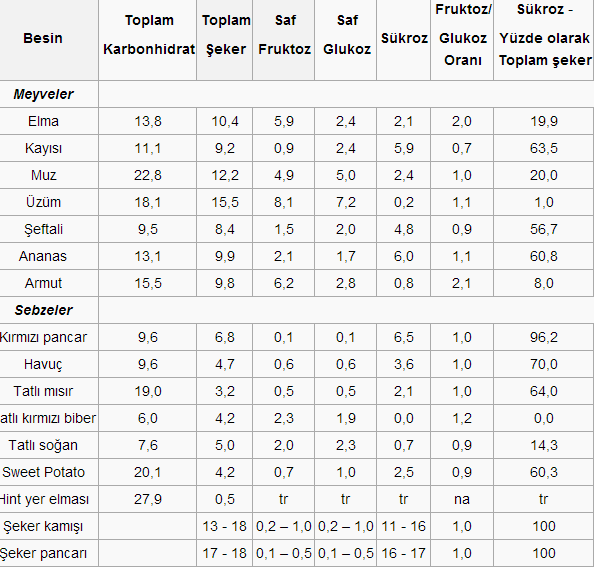Click the Üzüm row label

pyautogui.click(x=43, y=202)
